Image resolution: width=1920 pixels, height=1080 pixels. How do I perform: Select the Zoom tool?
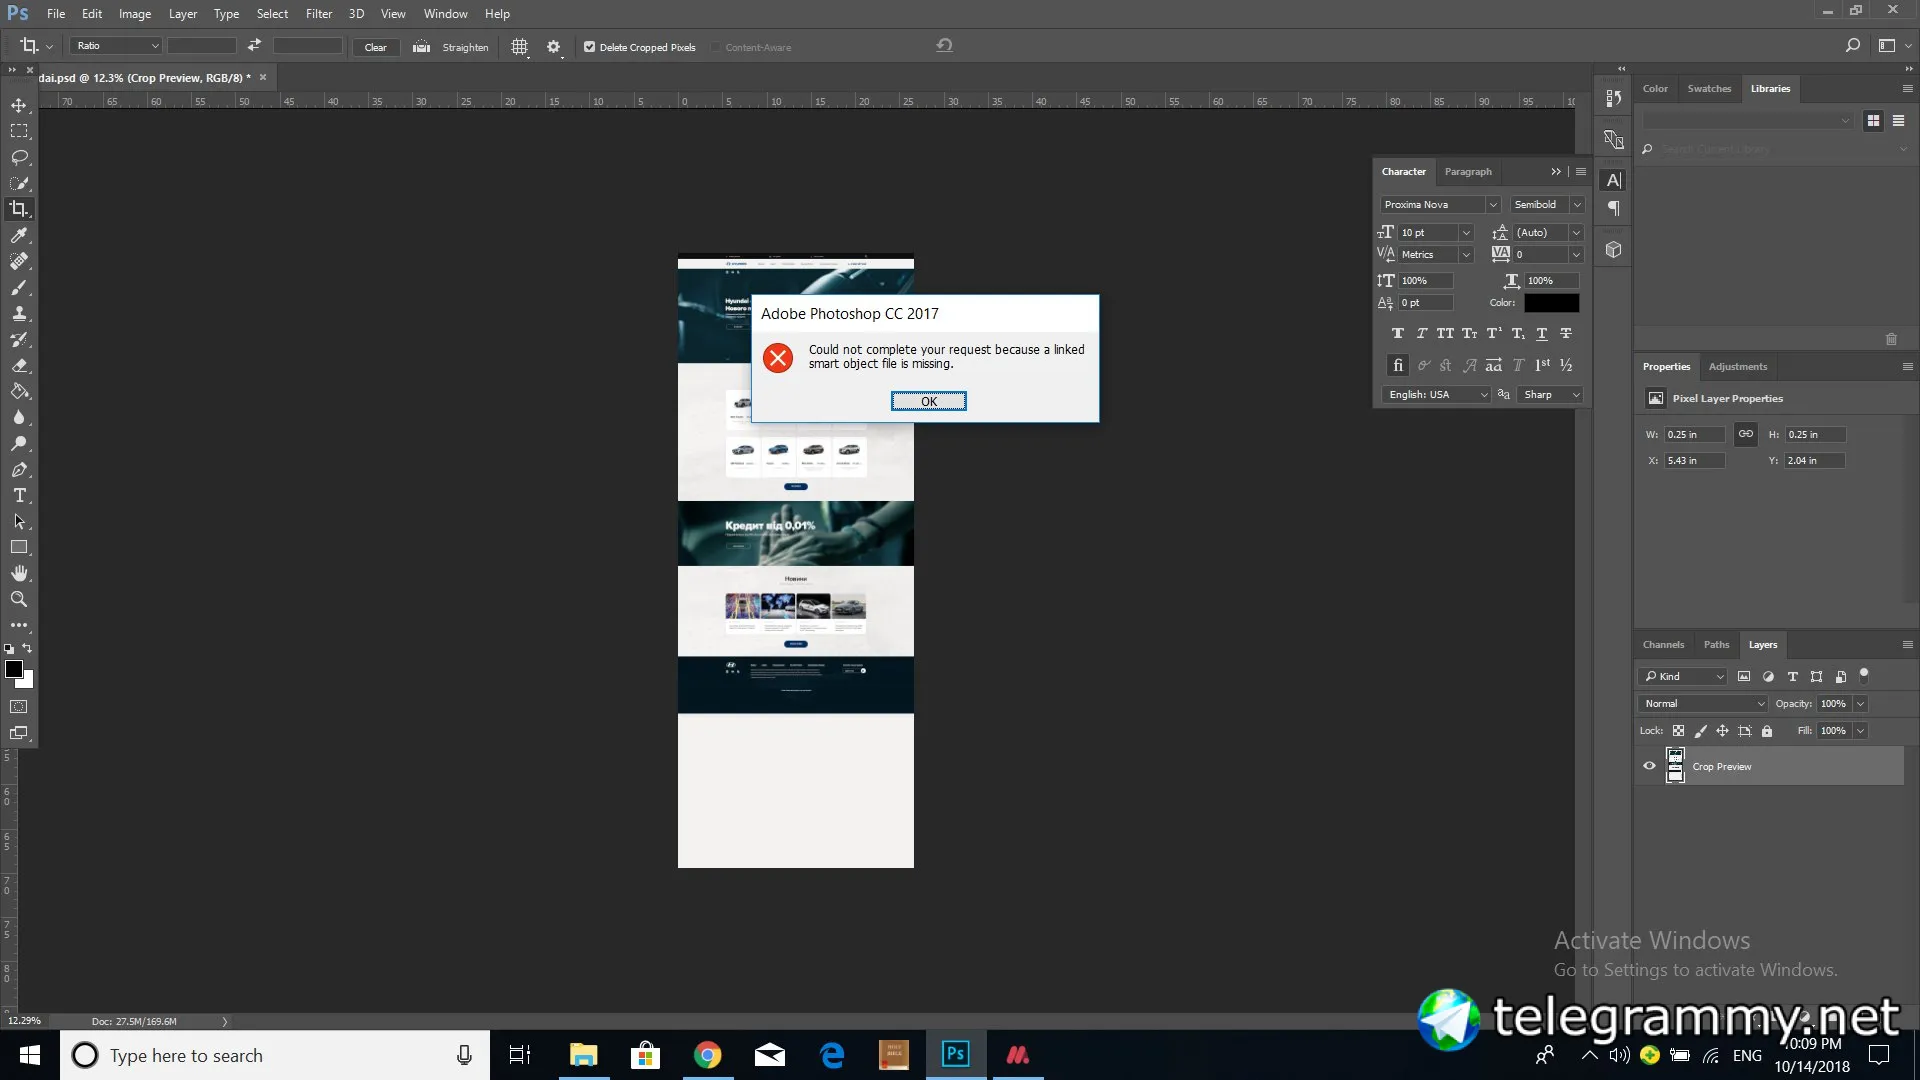pyautogui.click(x=19, y=599)
